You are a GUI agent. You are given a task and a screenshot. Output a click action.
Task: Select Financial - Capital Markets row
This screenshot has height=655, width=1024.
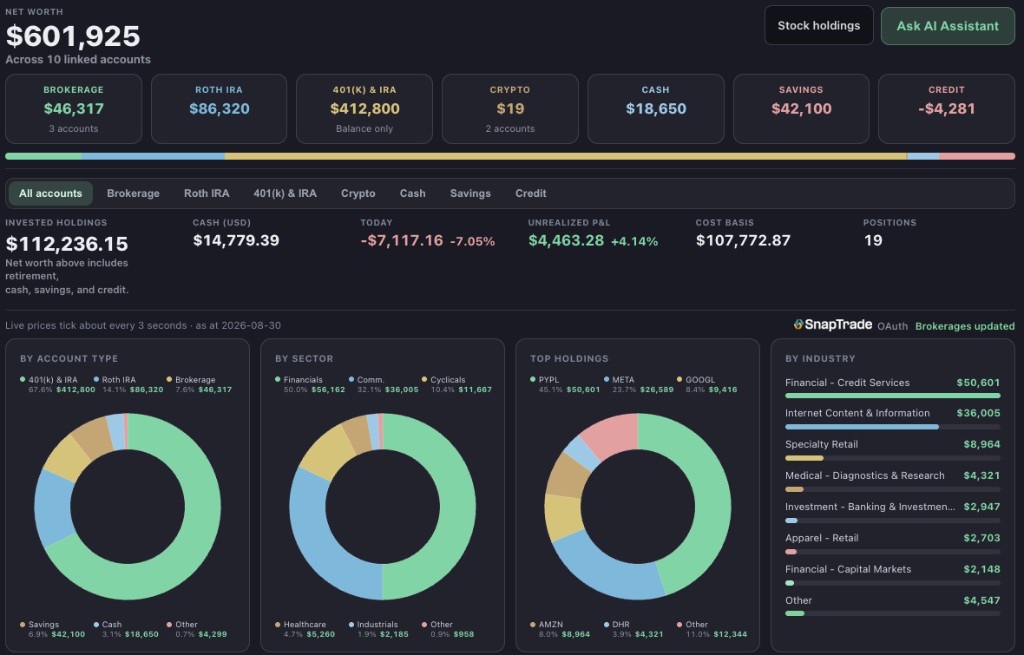[x=892, y=575]
